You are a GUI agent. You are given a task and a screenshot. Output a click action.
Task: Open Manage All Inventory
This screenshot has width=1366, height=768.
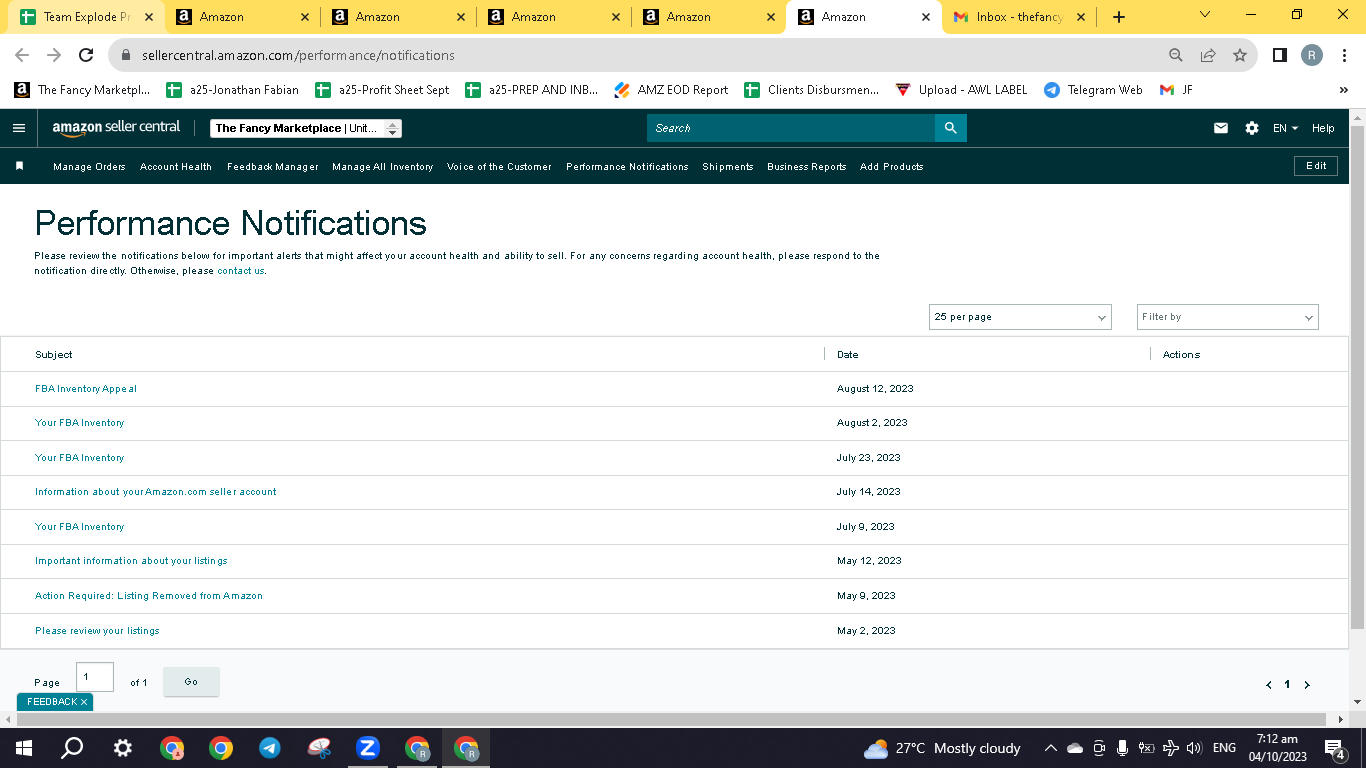click(382, 167)
